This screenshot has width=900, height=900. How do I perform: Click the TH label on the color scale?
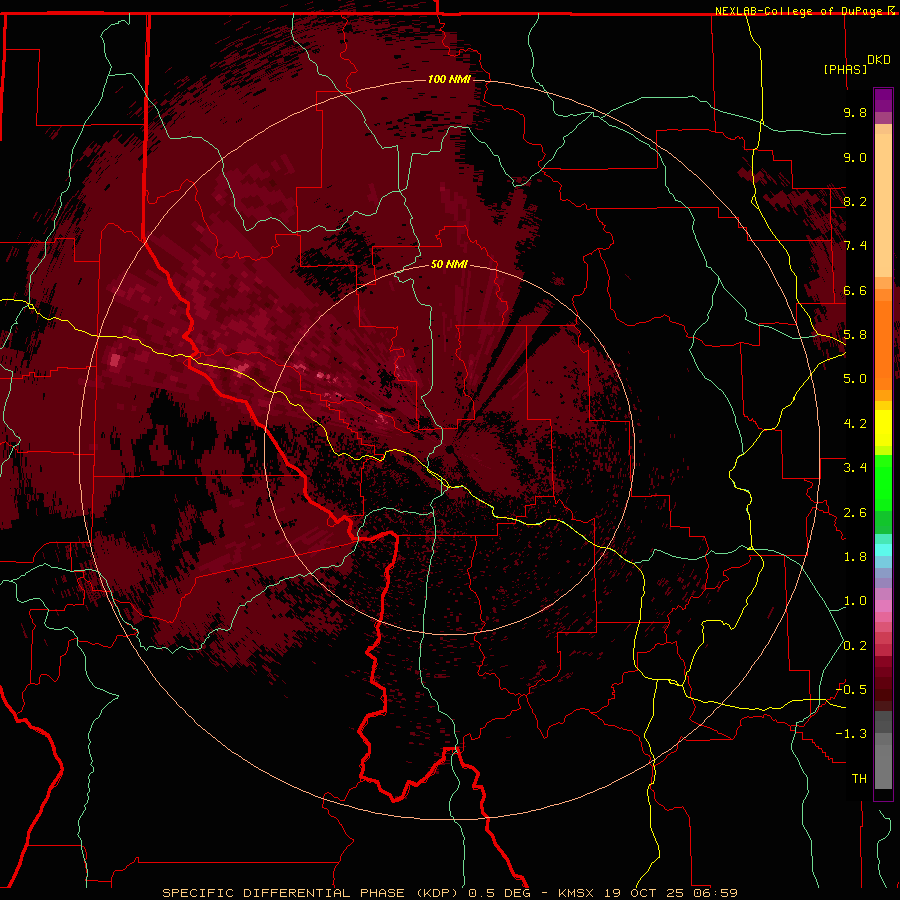pyautogui.click(x=859, y=779)
